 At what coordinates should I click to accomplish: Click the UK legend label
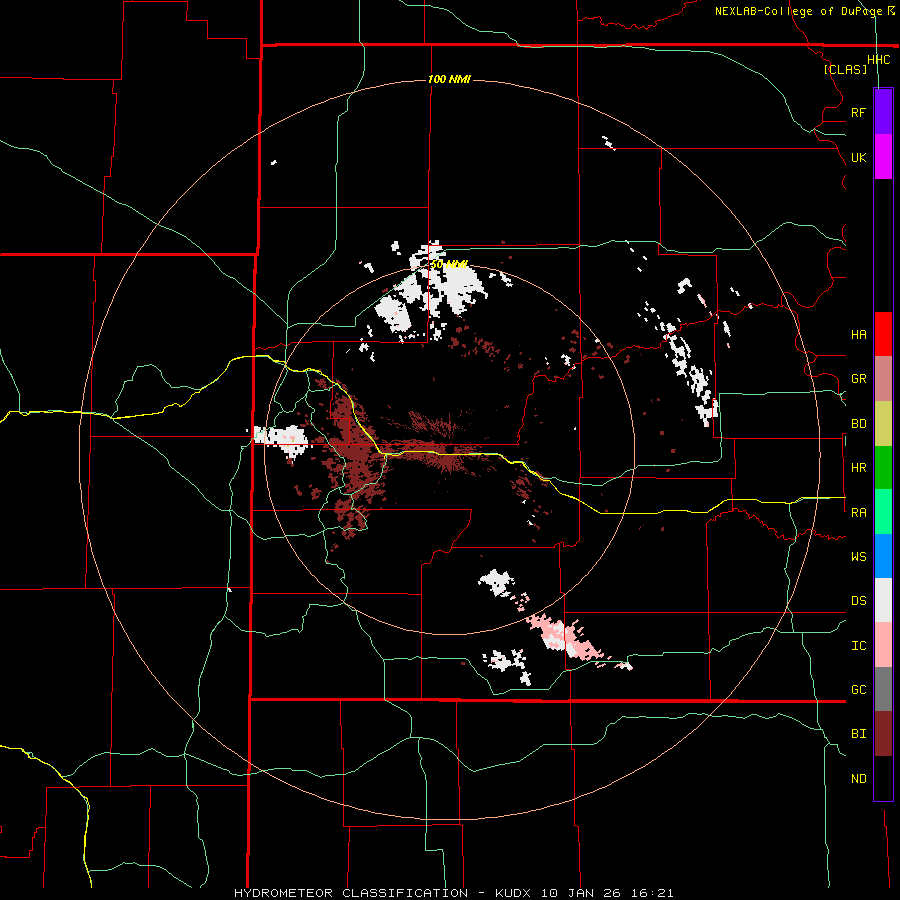point(859,157)
